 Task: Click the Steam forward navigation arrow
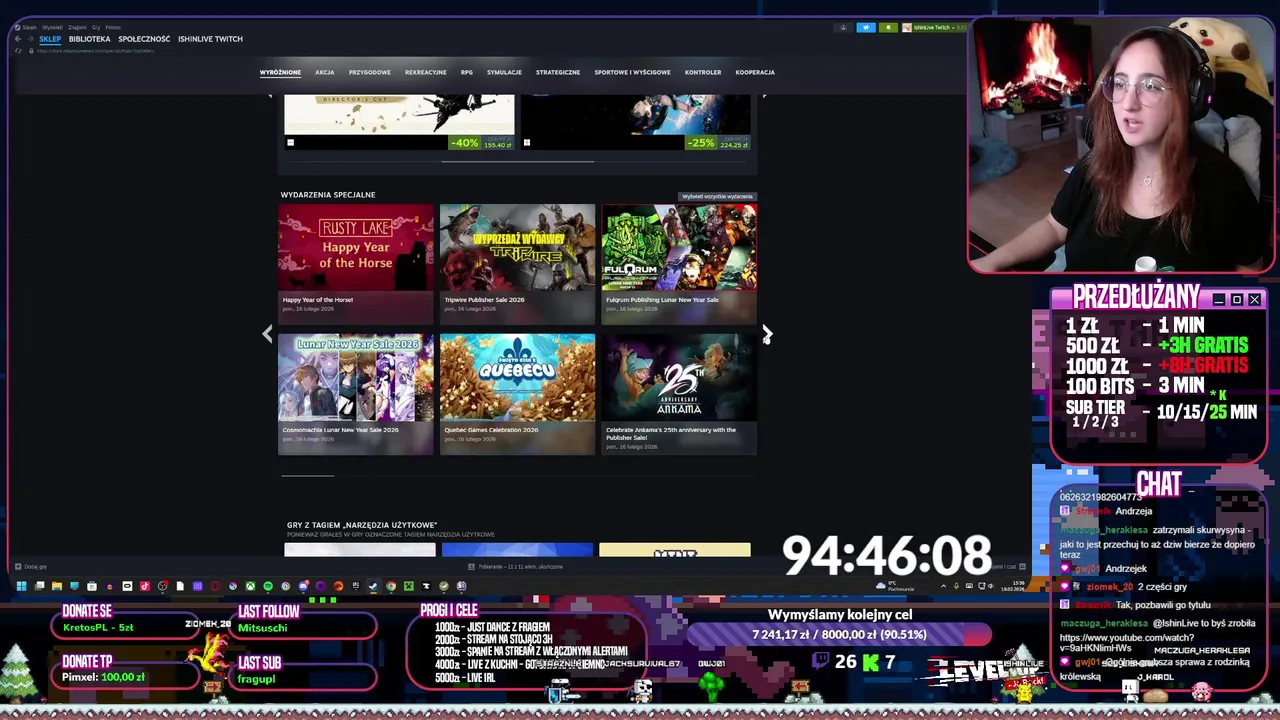[30, 39]
